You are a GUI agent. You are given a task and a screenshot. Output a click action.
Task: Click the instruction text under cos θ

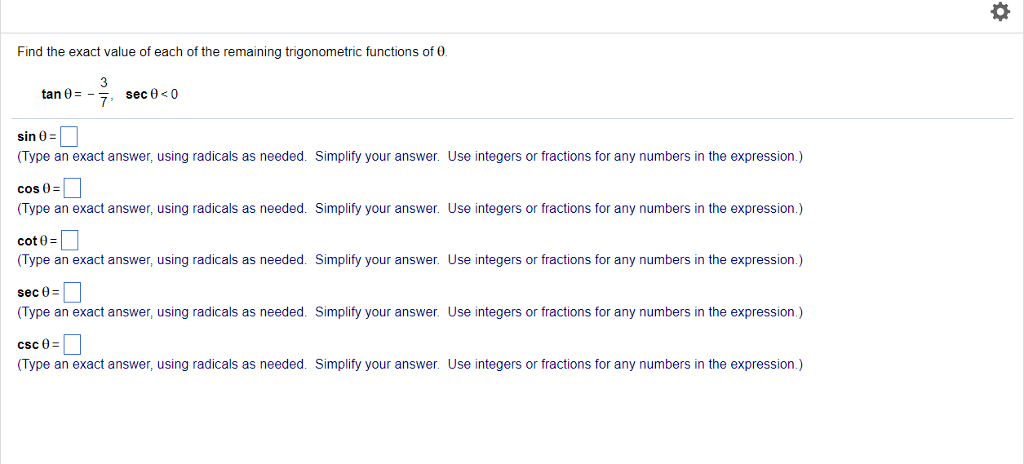pyautogui.click(x=409, y=208)
